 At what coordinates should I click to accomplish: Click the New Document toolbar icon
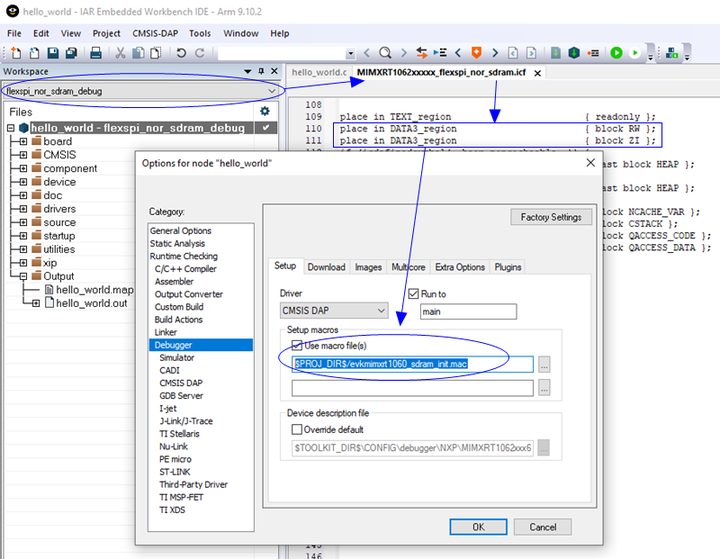(x=16, y=52)
